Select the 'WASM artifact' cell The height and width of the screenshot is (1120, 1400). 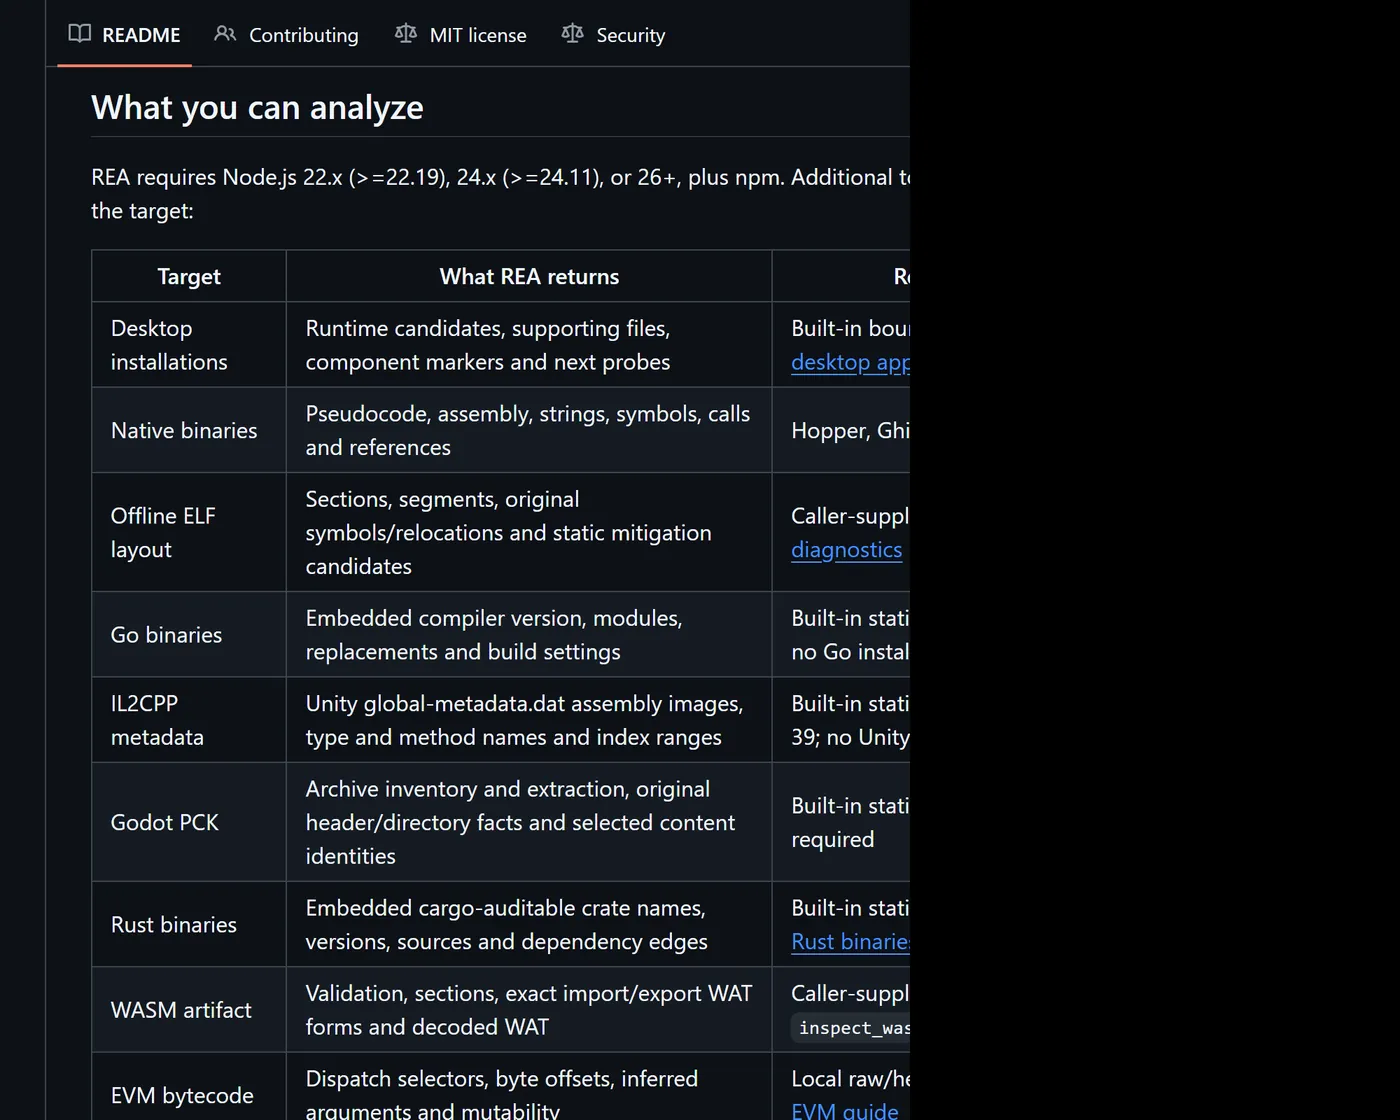pyautogui.click(x=189, y=1010)
